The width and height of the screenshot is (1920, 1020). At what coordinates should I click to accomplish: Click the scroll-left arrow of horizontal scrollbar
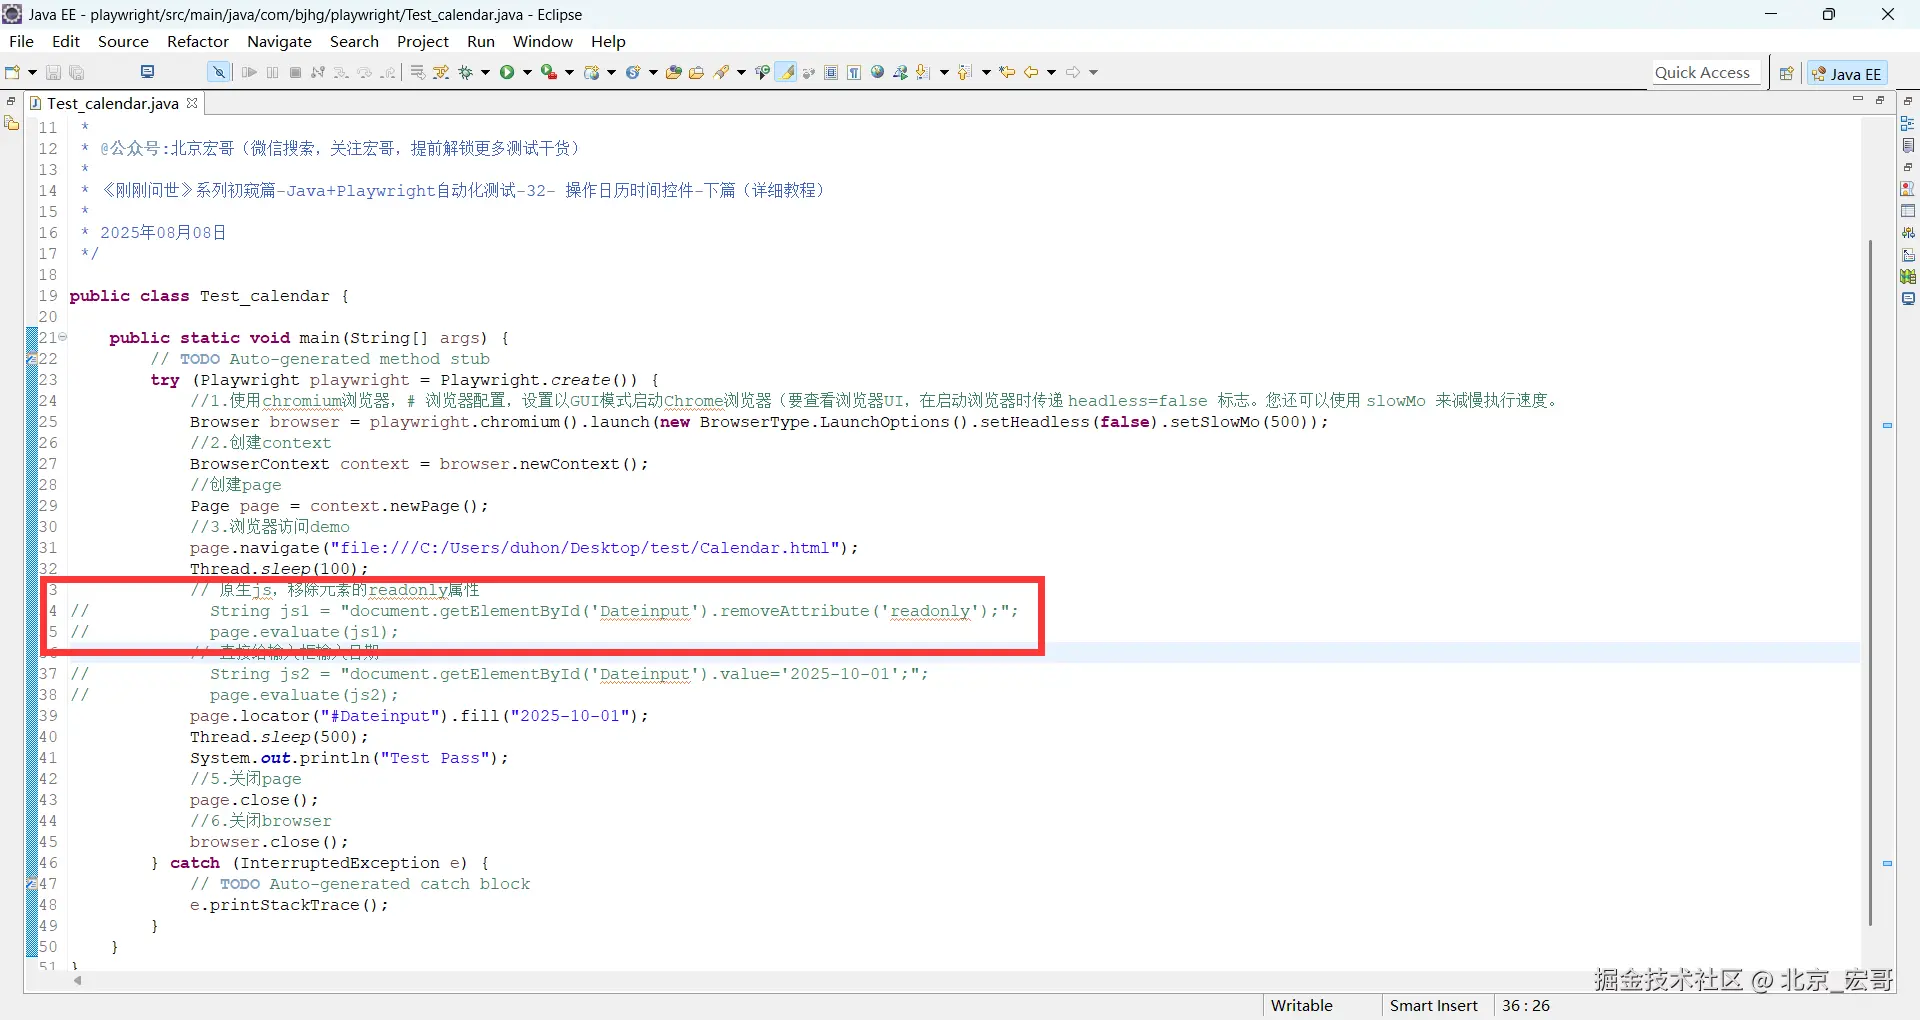[78, 981]
